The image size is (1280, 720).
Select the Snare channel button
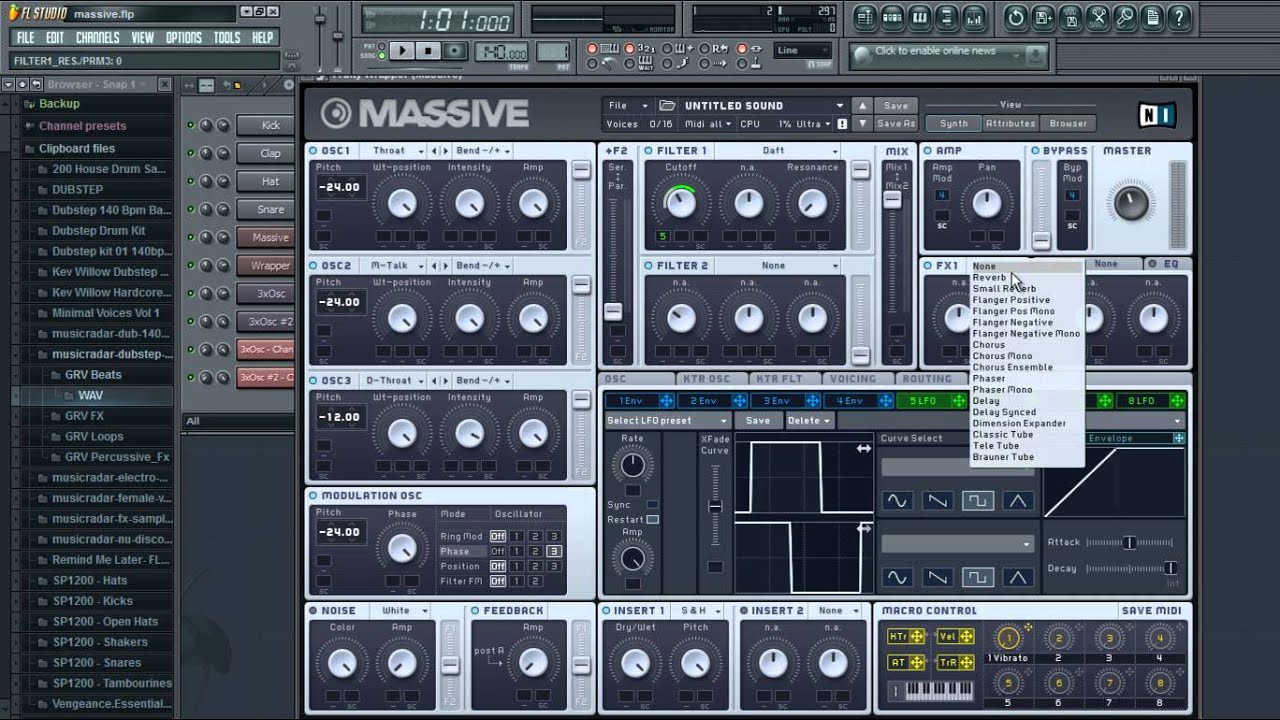click(x=270, y=210)
